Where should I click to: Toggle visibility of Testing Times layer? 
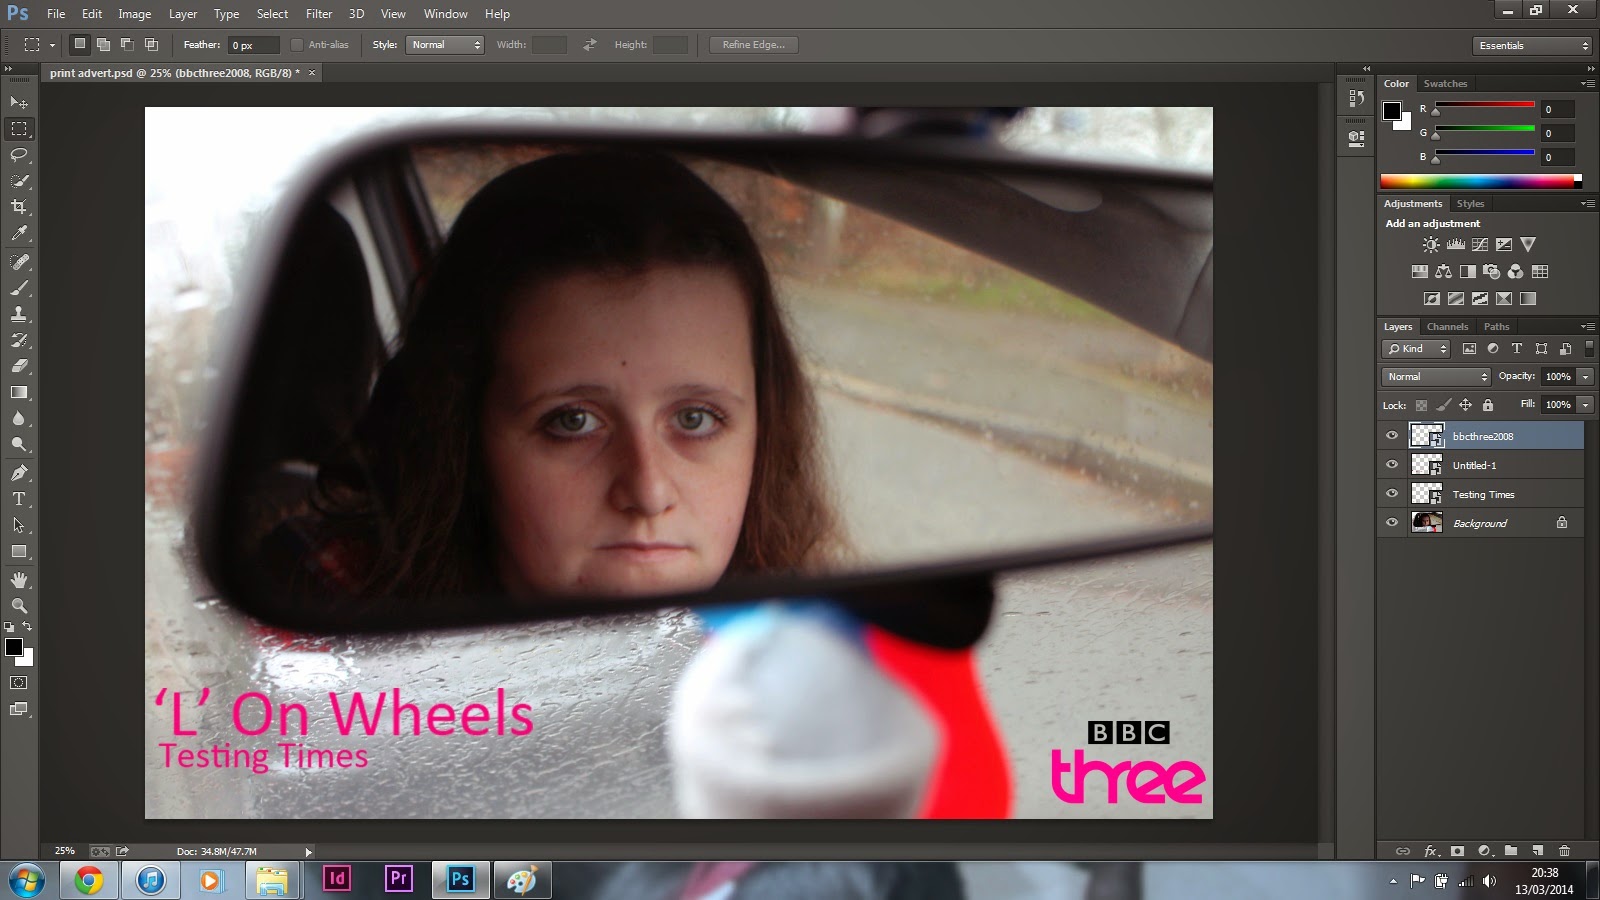click(1392, 494)
